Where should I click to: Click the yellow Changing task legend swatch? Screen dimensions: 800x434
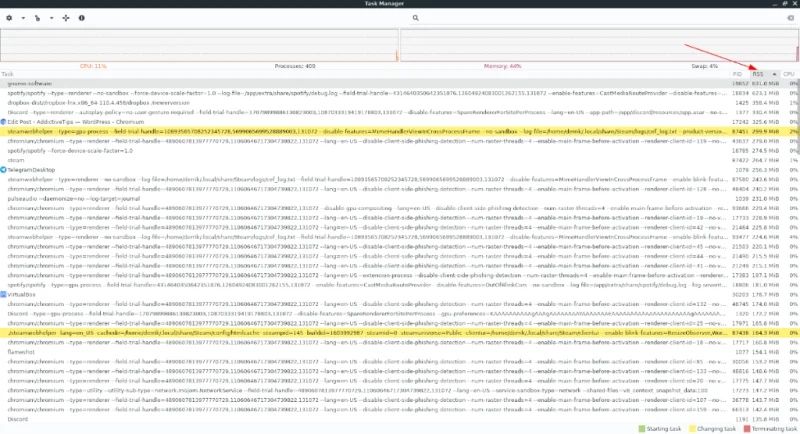692,429
